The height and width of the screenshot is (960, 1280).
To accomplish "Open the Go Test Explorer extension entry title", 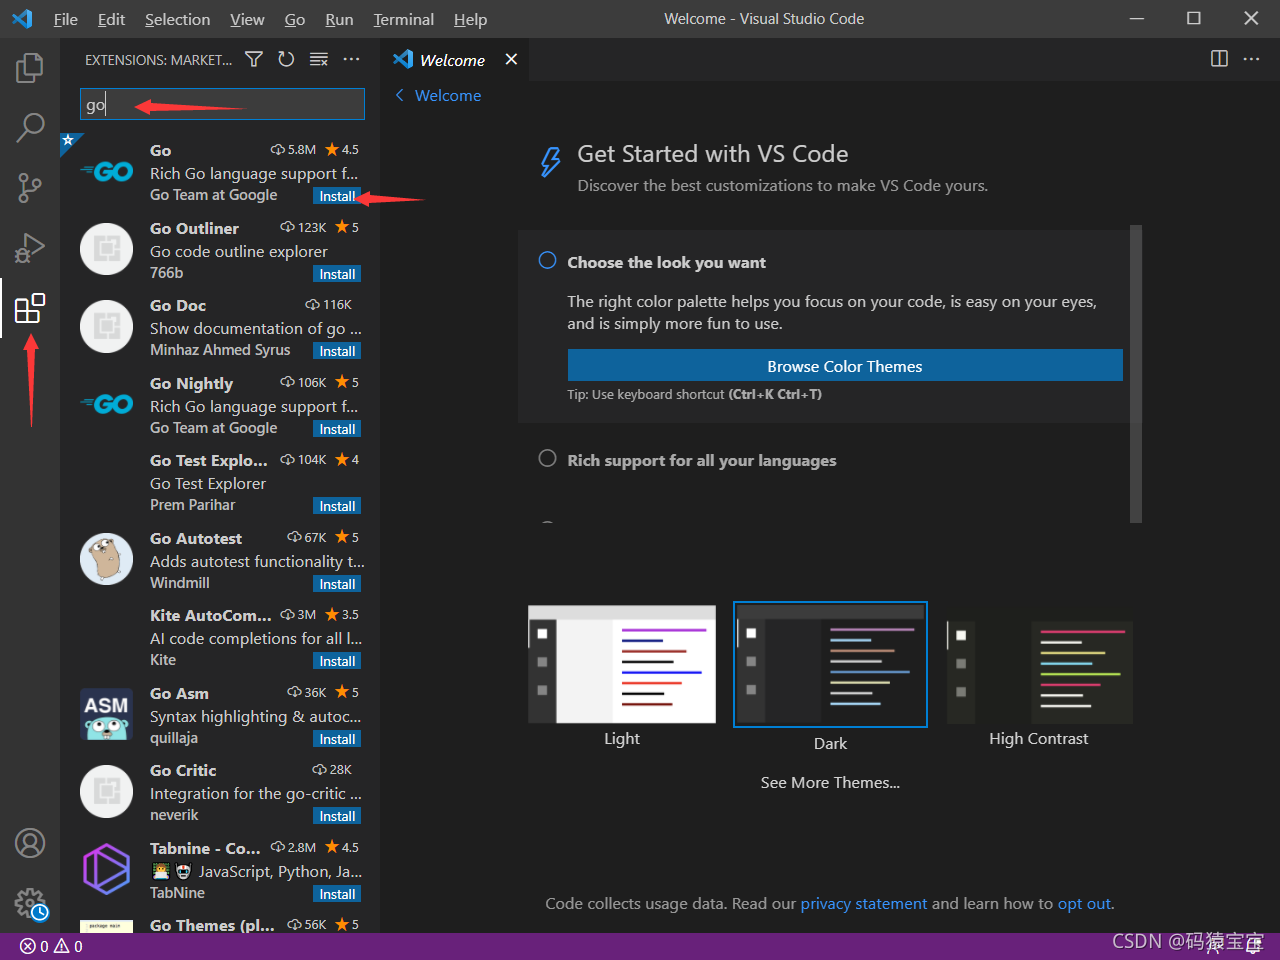I will tap(209, 460).
